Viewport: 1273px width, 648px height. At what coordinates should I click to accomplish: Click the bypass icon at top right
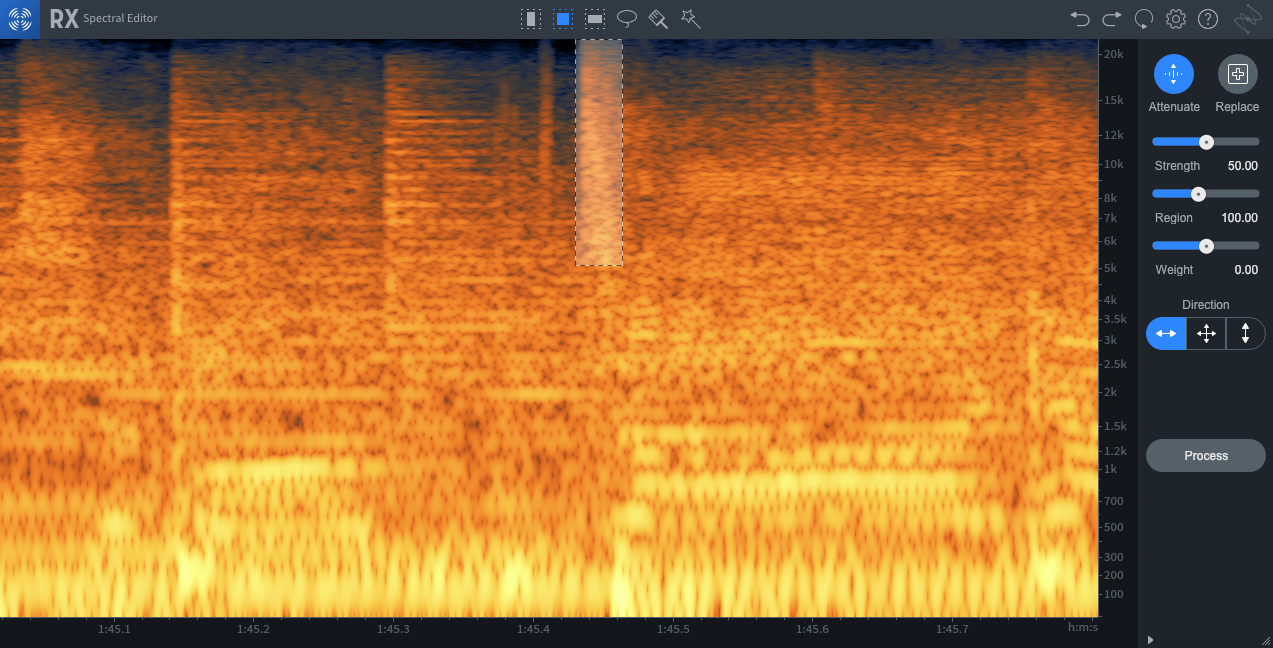[x=1247, y=19]
